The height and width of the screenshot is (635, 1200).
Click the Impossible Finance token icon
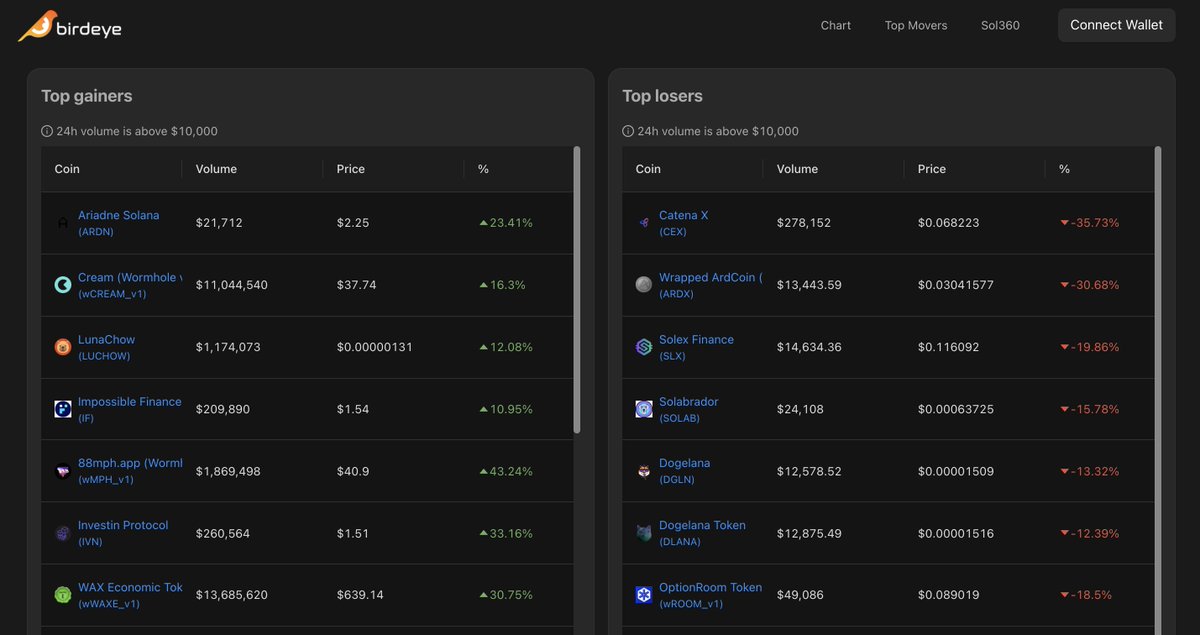pos(63,409)
